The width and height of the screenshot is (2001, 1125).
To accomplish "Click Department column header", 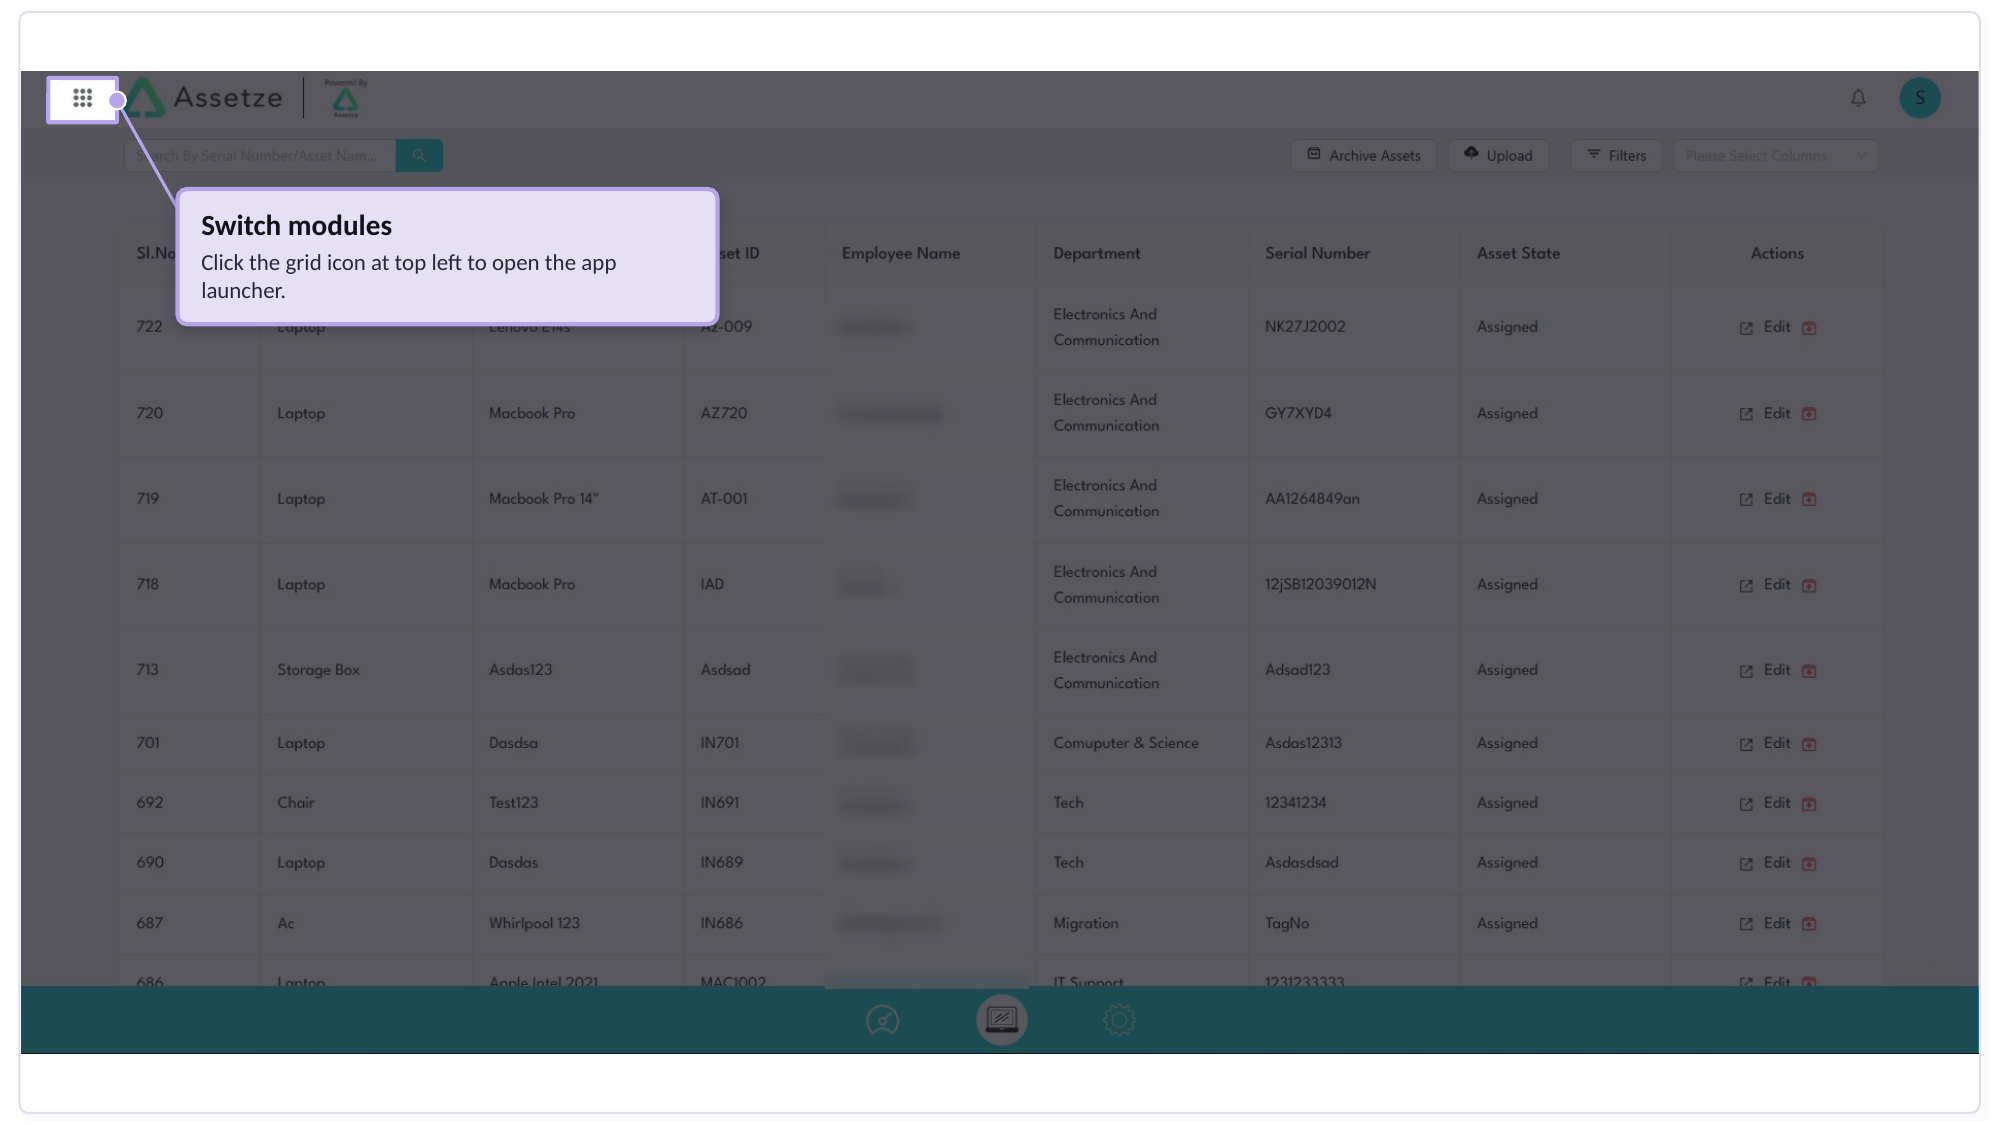I will pyautogui.click(x=1096, y=253).
